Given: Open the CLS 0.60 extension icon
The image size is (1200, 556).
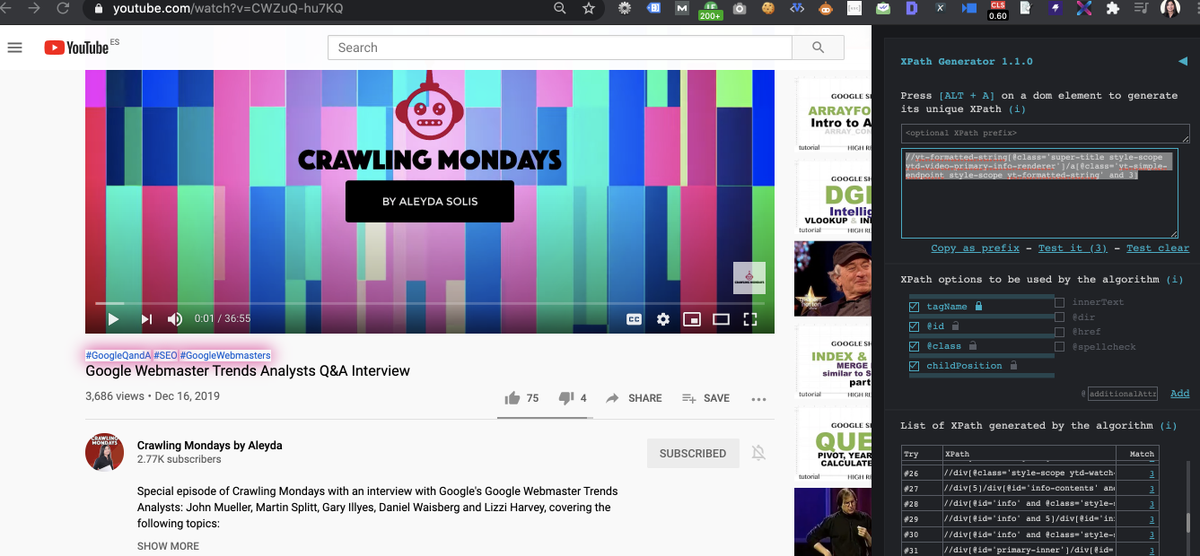Looking at the screenshot, I should coord(997,9).
